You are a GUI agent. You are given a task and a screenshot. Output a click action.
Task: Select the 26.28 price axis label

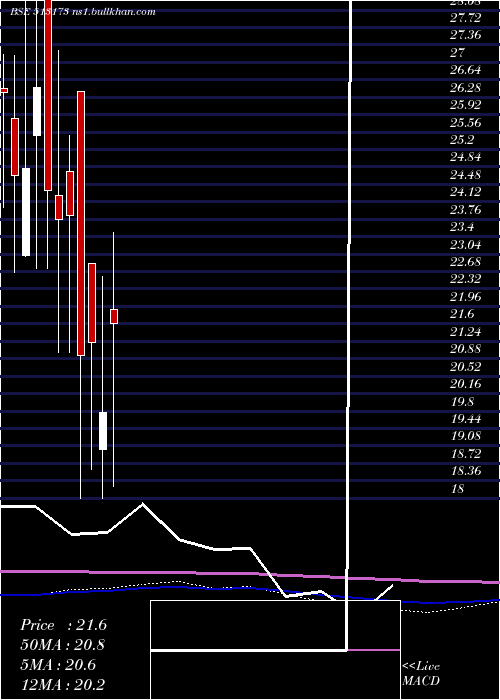(x=466, y=88)
